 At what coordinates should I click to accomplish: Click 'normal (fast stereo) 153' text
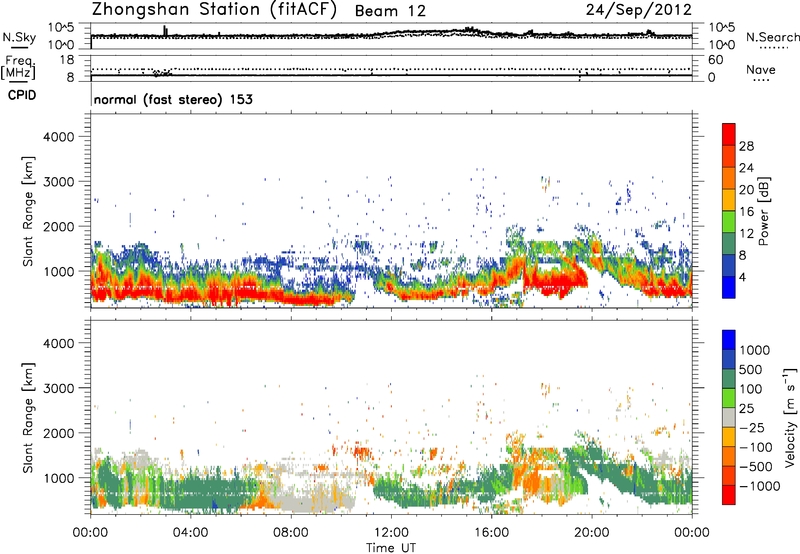(x=173, y=99)
